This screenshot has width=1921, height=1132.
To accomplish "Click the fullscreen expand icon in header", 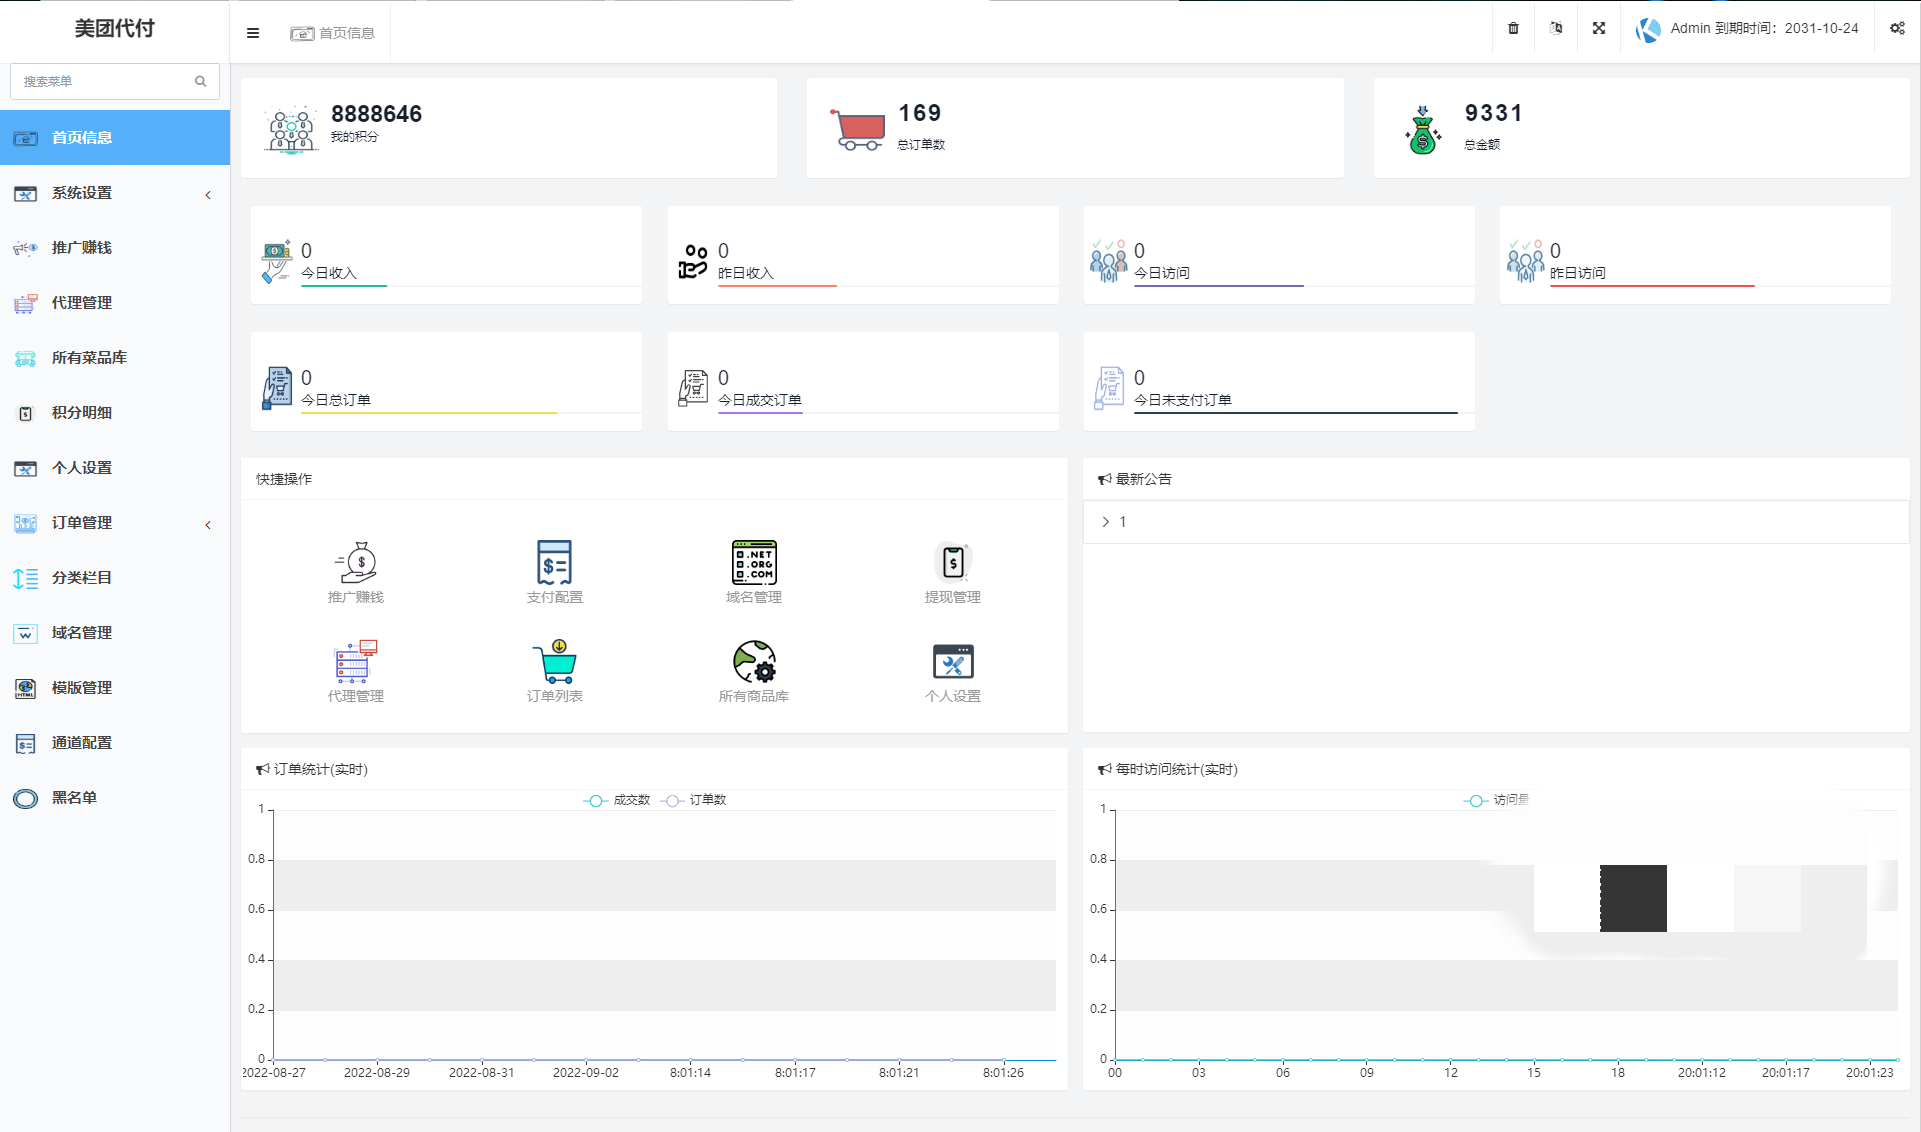I will pyautogui.click(x=1599, y=28).
